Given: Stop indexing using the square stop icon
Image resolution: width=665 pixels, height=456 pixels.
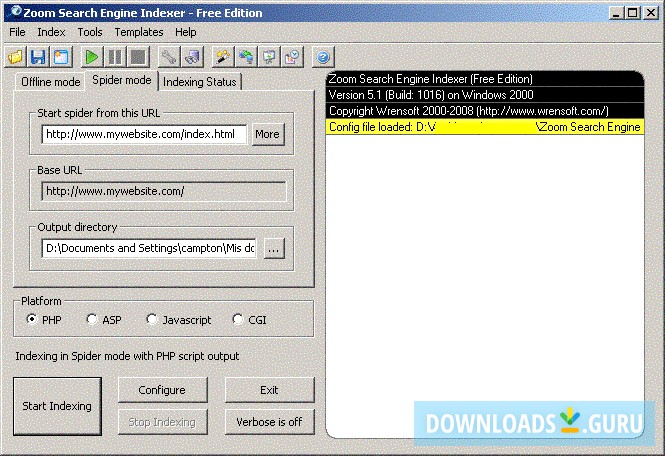Looking at the screenshot, I should [138, 57].
